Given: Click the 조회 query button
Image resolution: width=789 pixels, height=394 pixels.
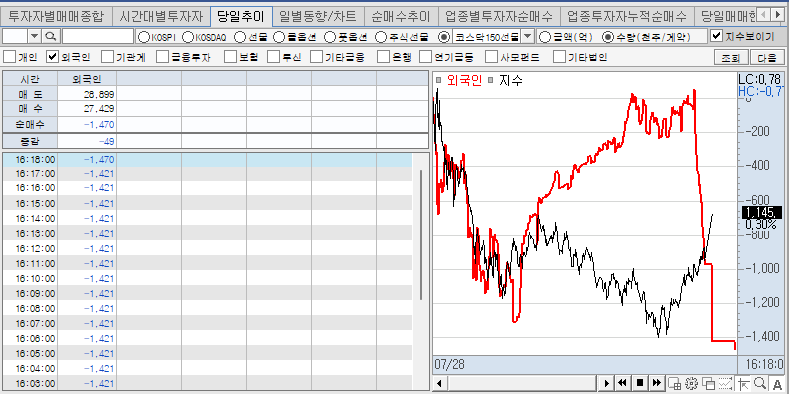Looking at the screenshot, I should [x=730, y=57].
